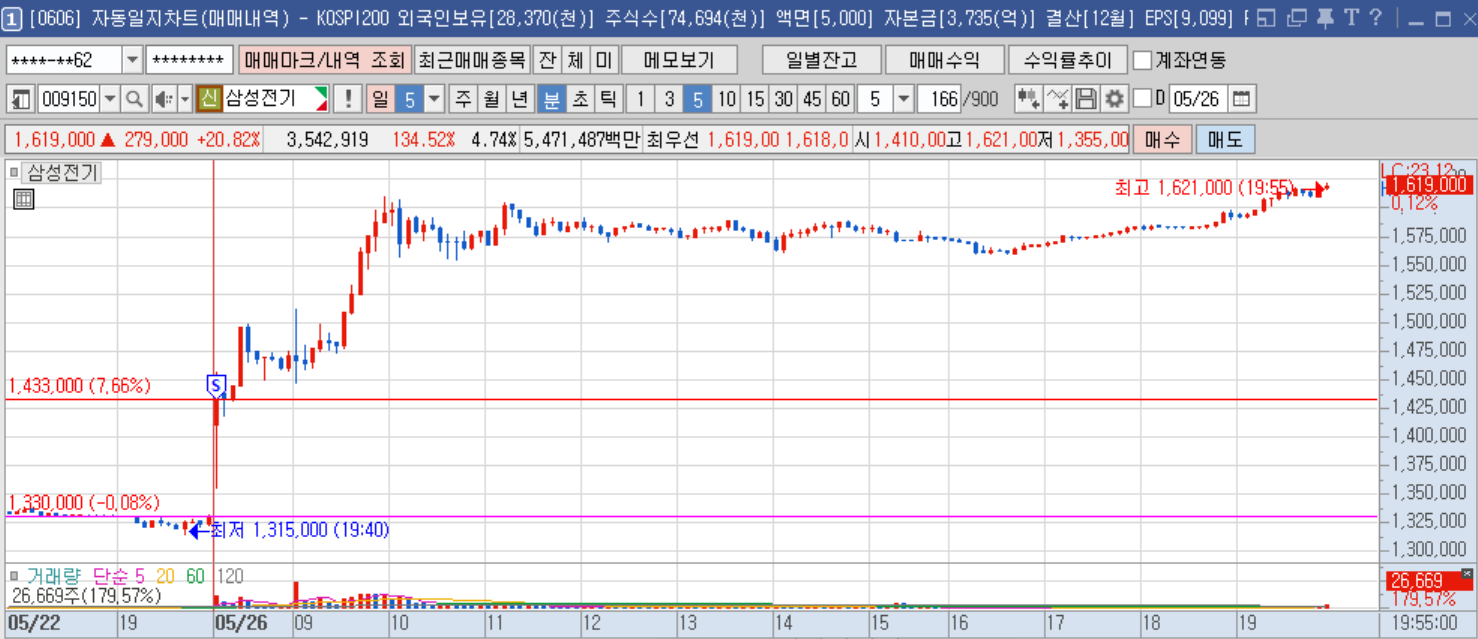This screenshot has width=1478, height=639.
Task: Click the T font icon in title bar
Action: tap(1351, 18)
